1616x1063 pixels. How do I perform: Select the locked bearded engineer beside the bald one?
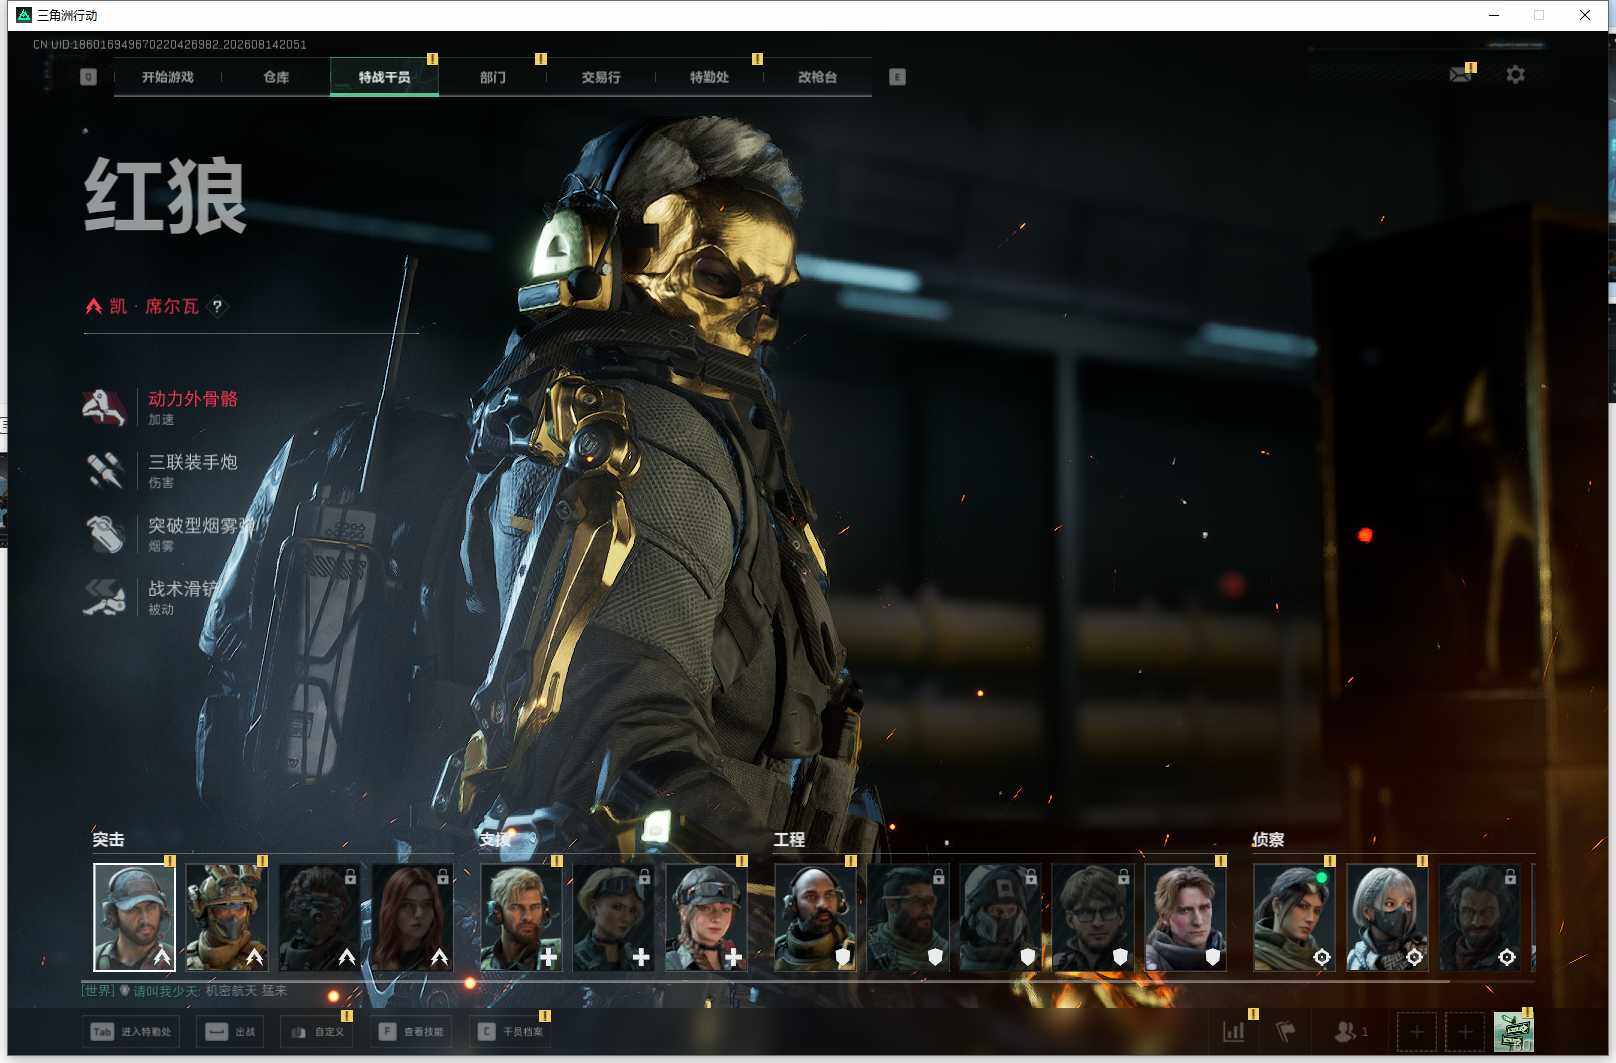(x=908, y=917)
